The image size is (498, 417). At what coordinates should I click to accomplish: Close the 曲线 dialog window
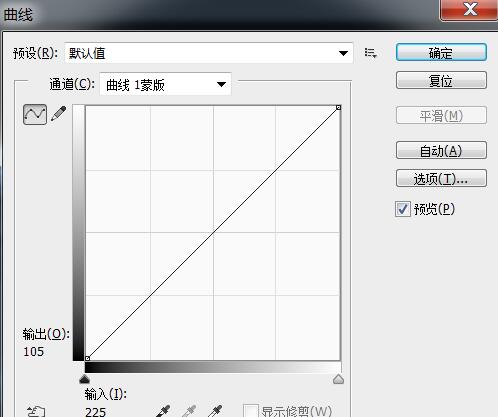(469, 9)
